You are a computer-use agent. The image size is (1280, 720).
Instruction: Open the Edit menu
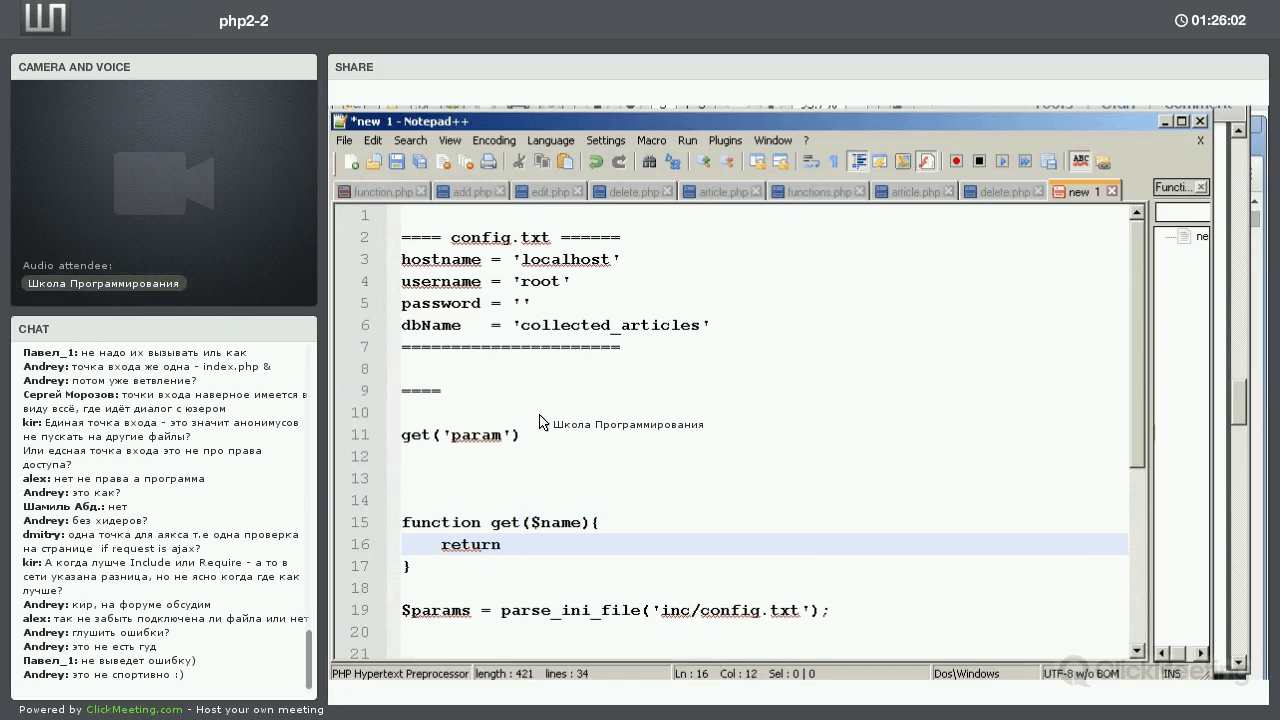pos(373,141)
